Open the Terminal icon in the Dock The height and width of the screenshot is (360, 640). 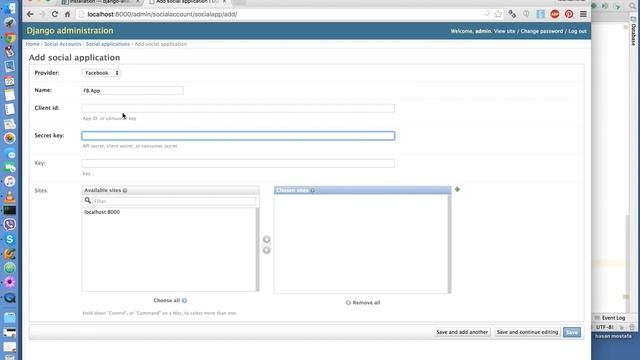click(x=10, y=211)
